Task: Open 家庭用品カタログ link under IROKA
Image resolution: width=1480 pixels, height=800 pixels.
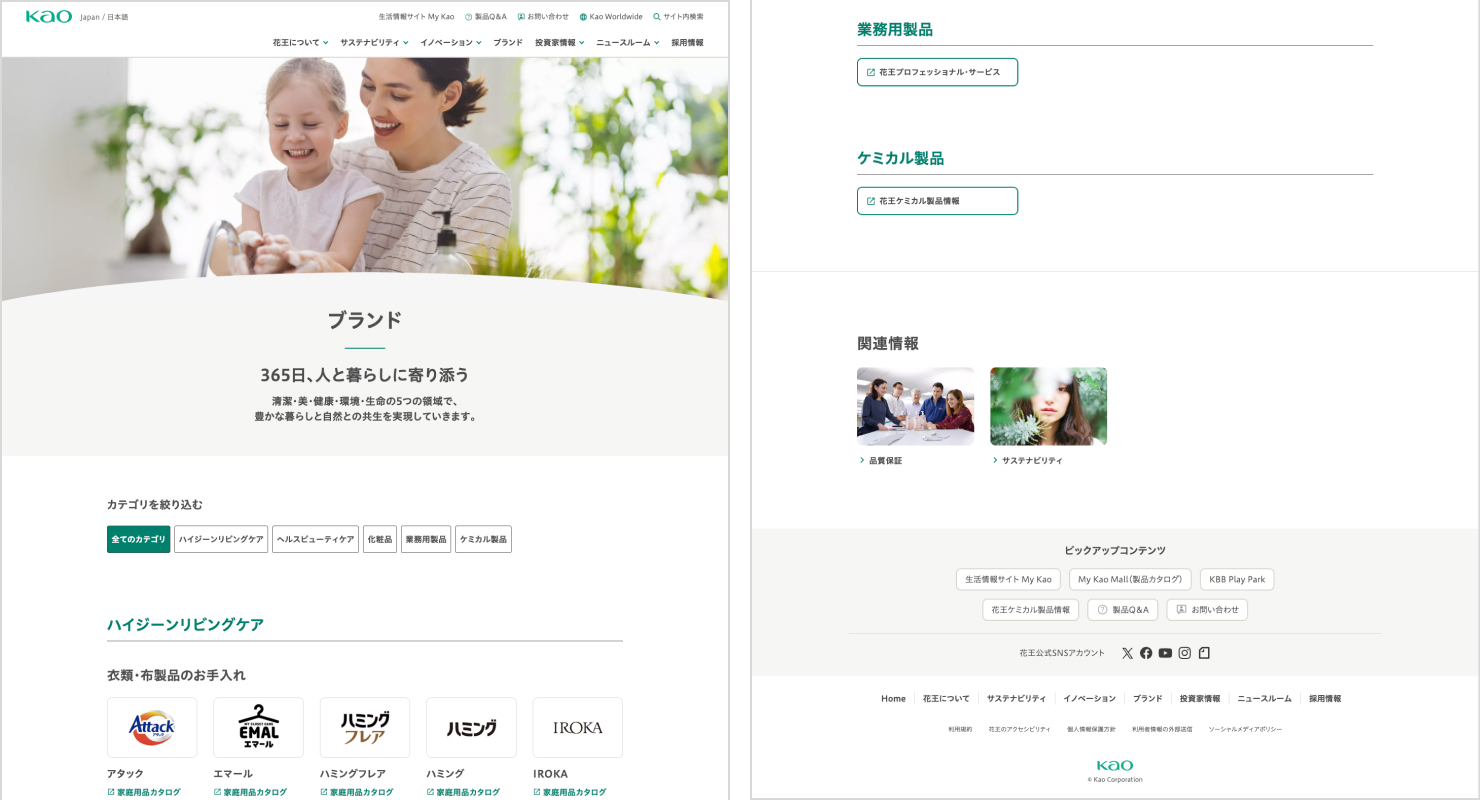Action: tap(570, 792)
